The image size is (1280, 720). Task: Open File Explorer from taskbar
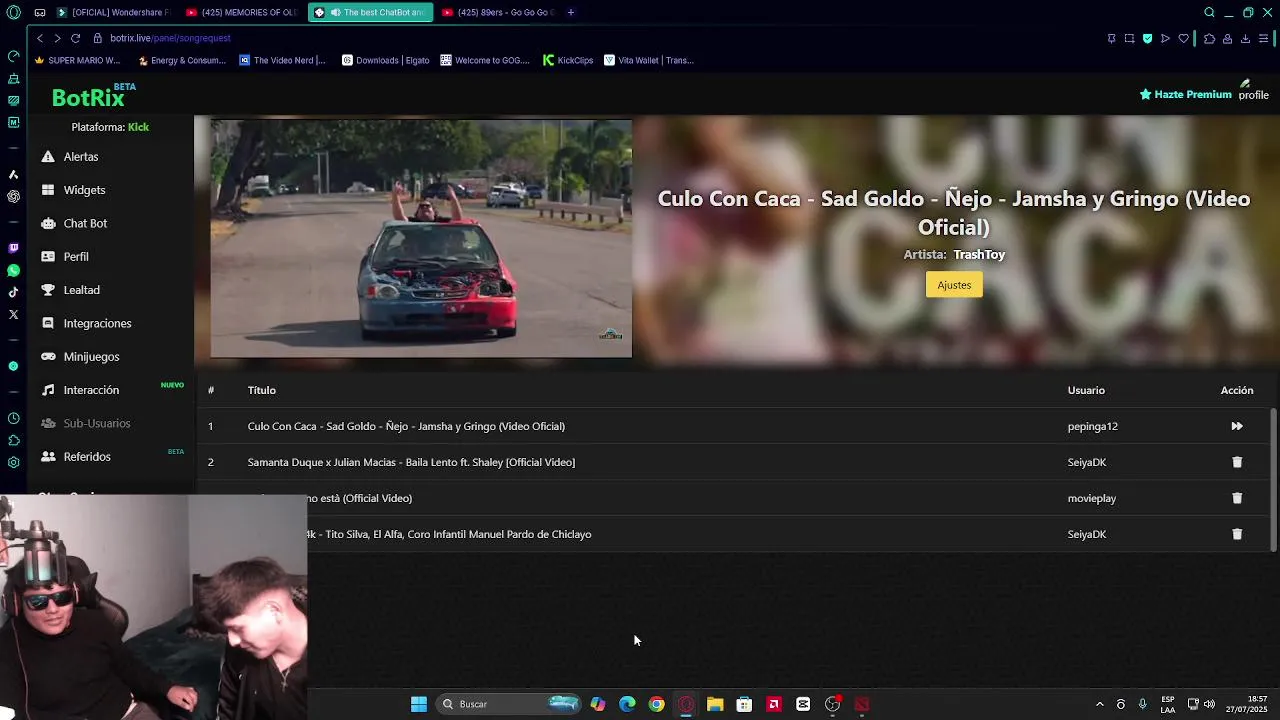[x=715, y=704]
